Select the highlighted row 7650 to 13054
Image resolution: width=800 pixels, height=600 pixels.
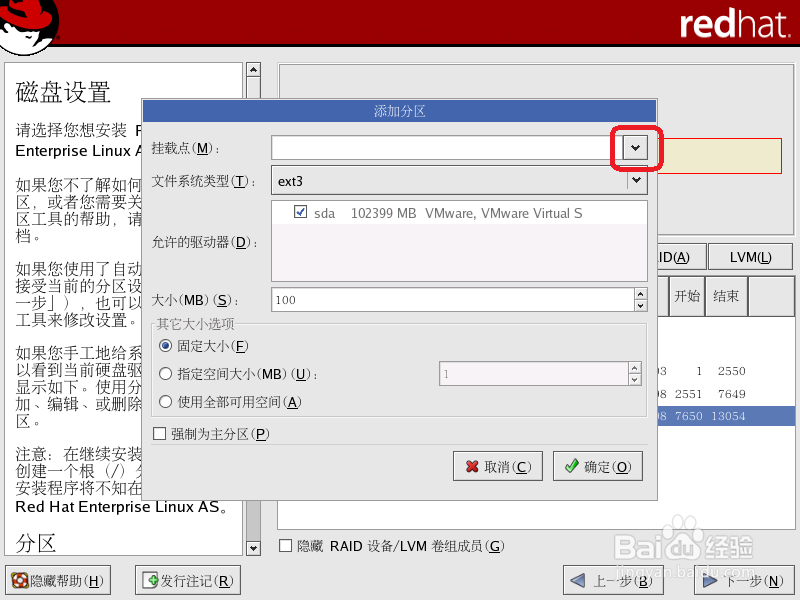(726, 416)
